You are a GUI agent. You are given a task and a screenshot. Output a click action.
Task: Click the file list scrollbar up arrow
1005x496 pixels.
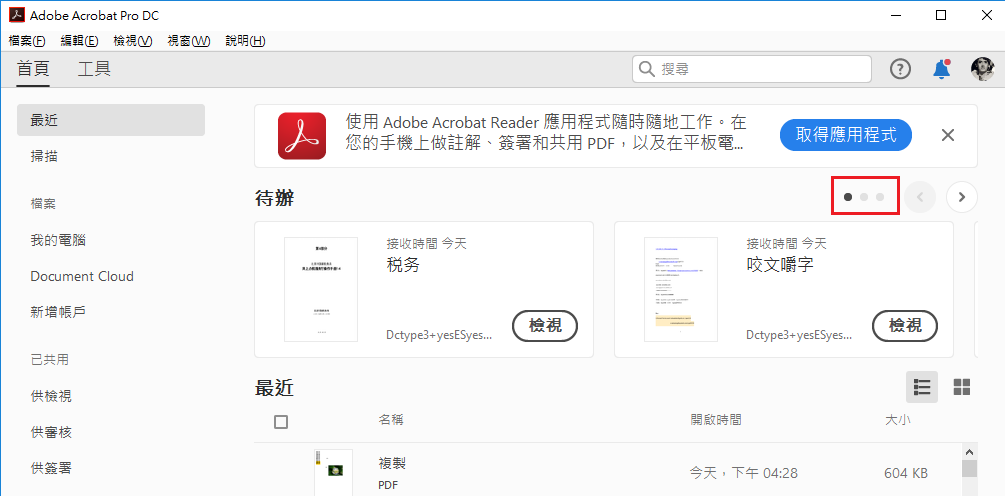pos(970,451)
